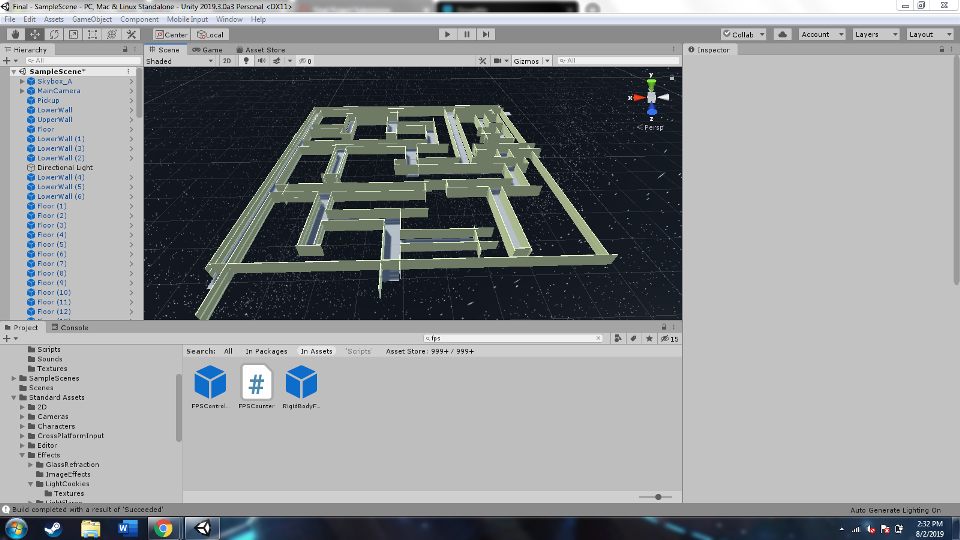The width and height of the screenshot is (960, 540).
Task: Select the Move tool
Action: (34, 34)
